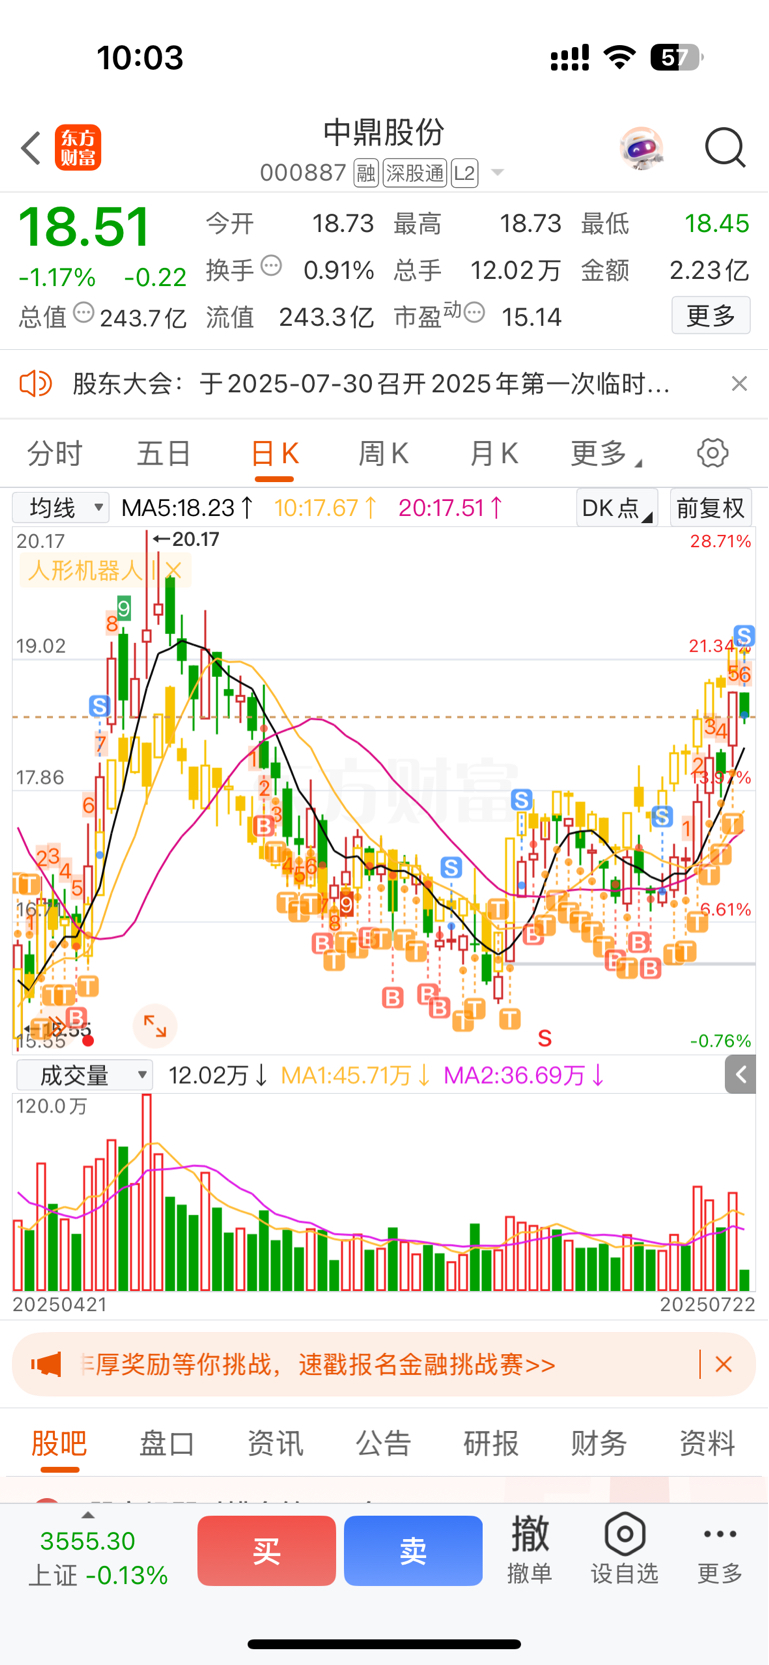Viewport: 769px width, 1665px height.
Task: Expand chart to fullscreen icon
Action: click(155, 1025)
